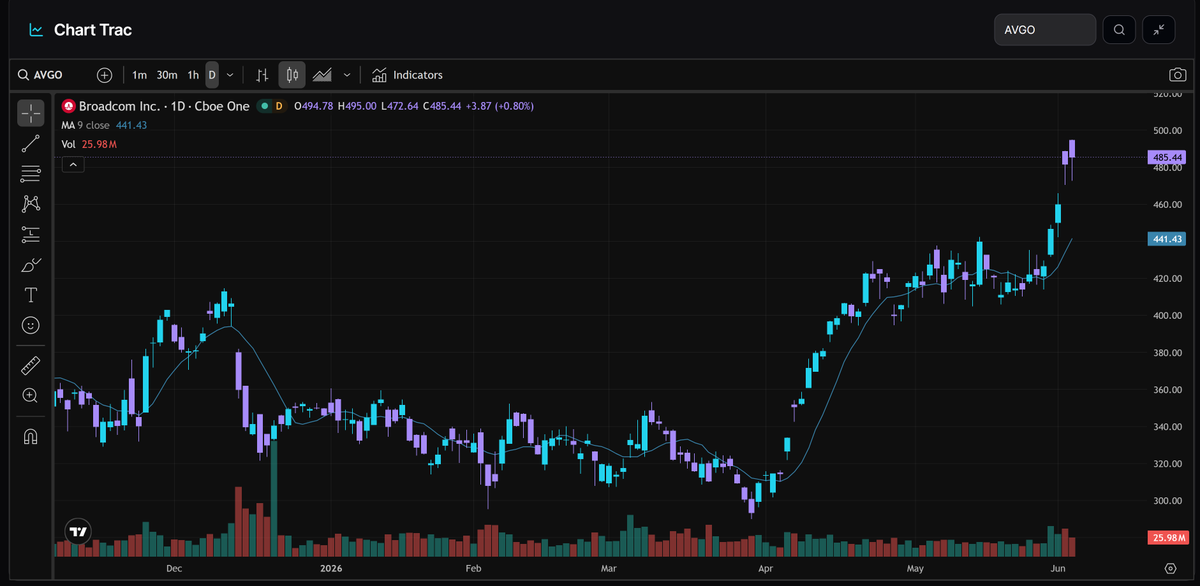The height and width of the screenshot is (586, 1200).
Task: Select the long position forecasting tool
Action: pyautogui.click(x=31, y=235)
